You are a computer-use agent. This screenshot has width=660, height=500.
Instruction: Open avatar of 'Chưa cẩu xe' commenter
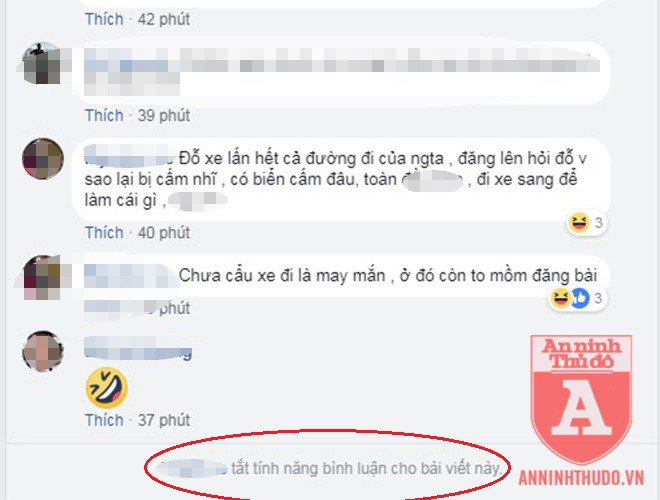(x=43, y=277)
